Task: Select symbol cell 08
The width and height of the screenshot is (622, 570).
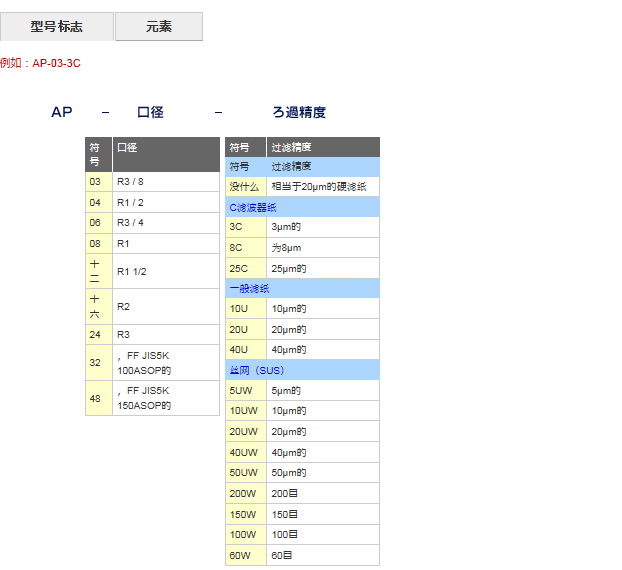Action: click(x=99, y=244)
